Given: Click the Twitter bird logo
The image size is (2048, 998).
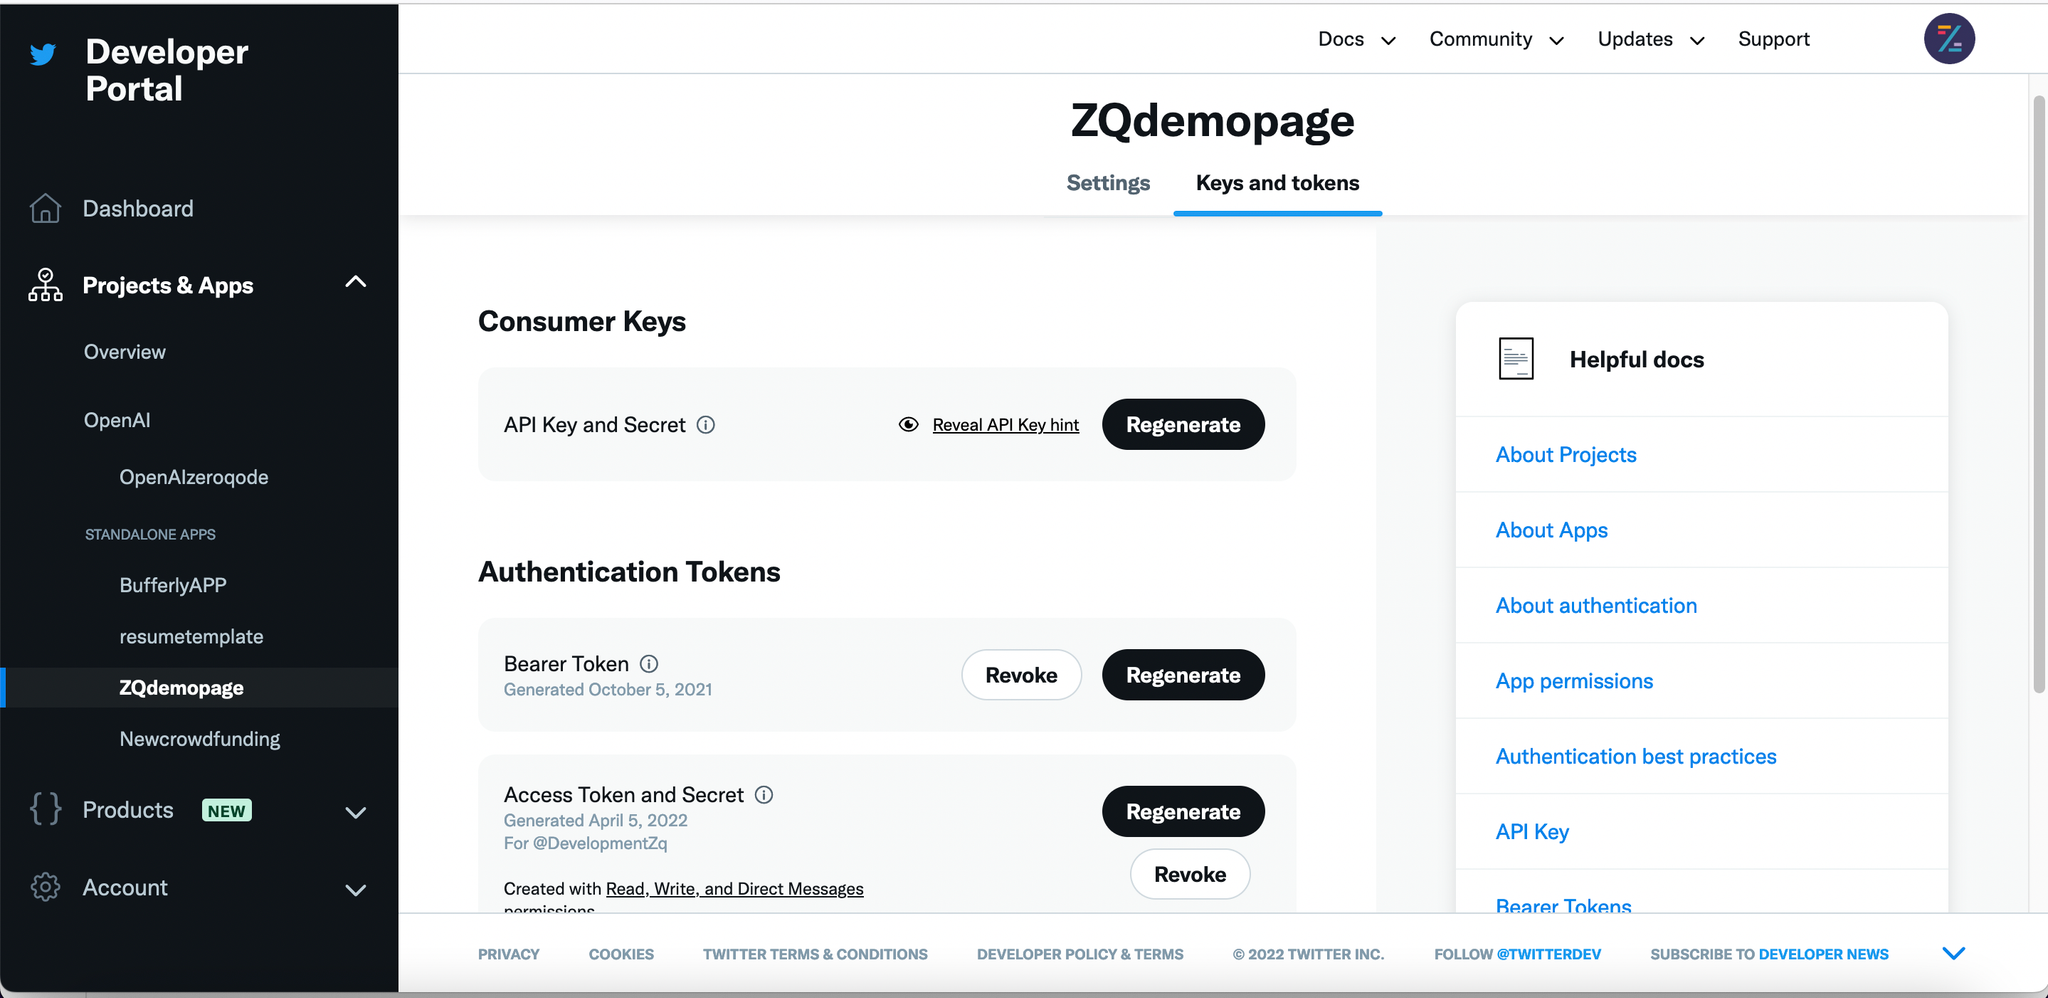Looking at the screenshot, I should [43, 54].
